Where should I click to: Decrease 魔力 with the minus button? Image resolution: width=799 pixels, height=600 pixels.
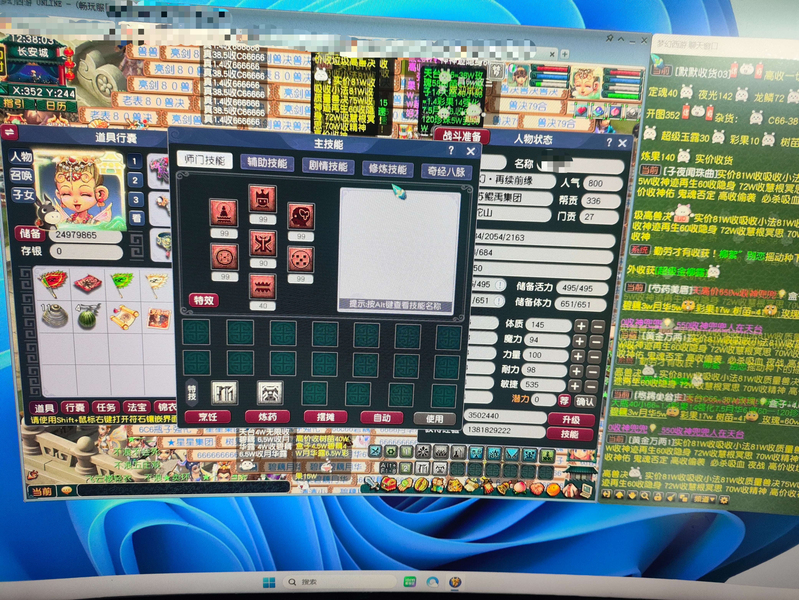pos(596,341)
